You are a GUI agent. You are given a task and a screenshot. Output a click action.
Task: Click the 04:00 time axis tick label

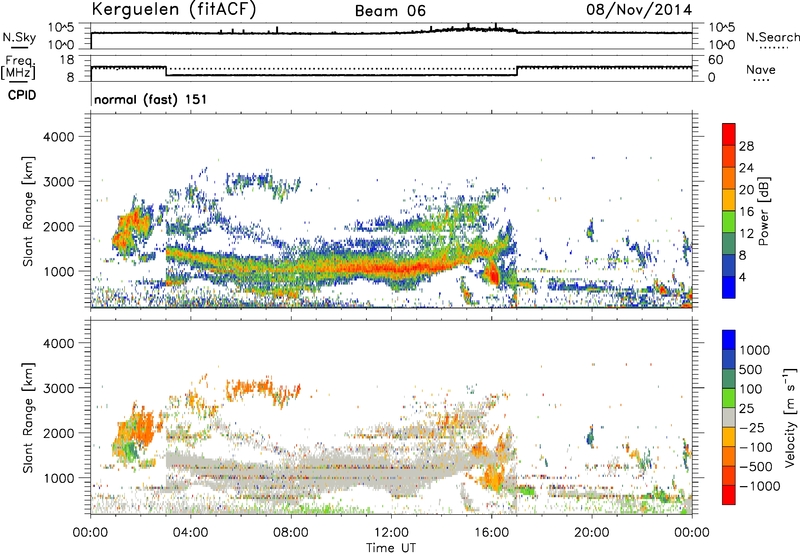click(190, 533)
